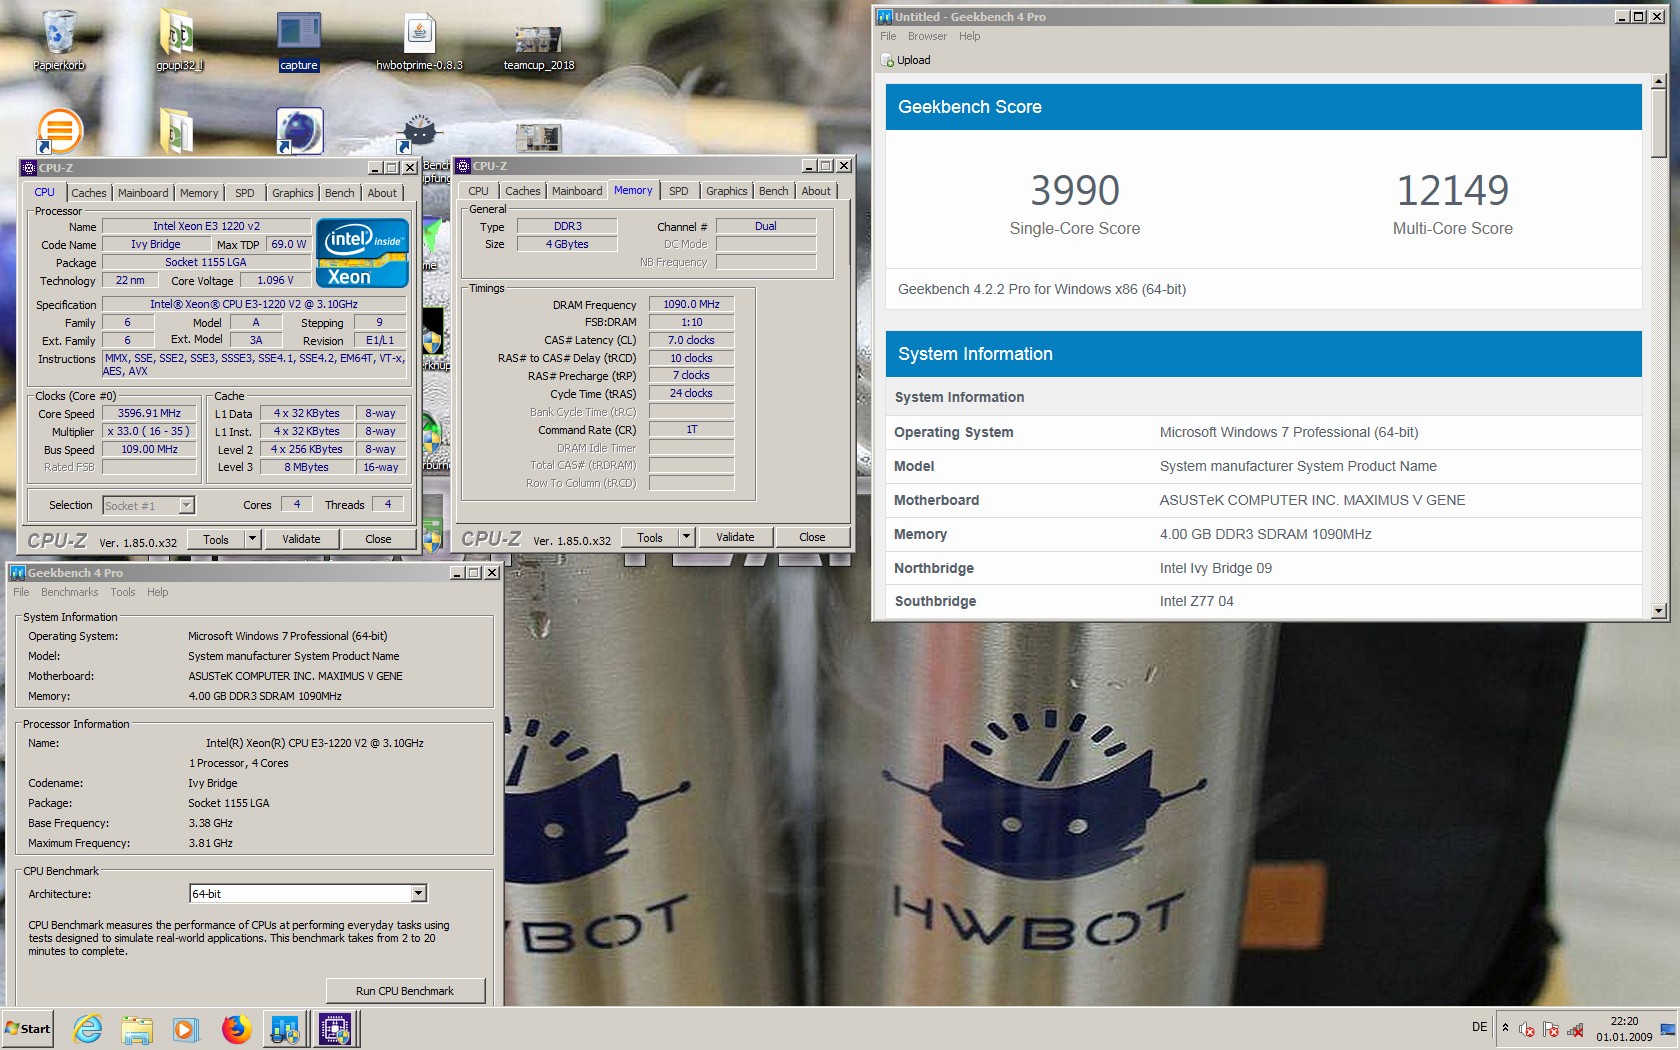Screen dimensions: 1680x1050
Task: Show hidden tray icons arrow
Action: pyautogui.click(x=1505, y=1028)
